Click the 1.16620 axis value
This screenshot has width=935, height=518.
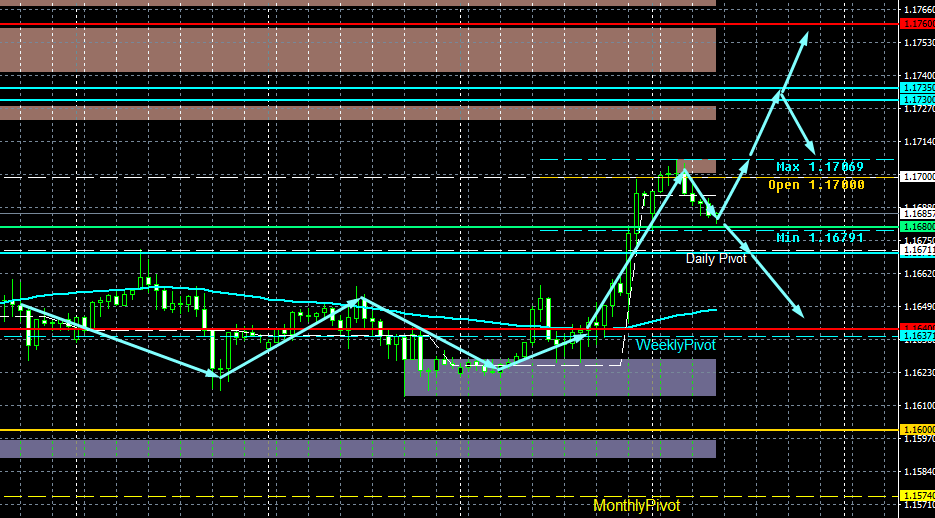click(919, 274)
